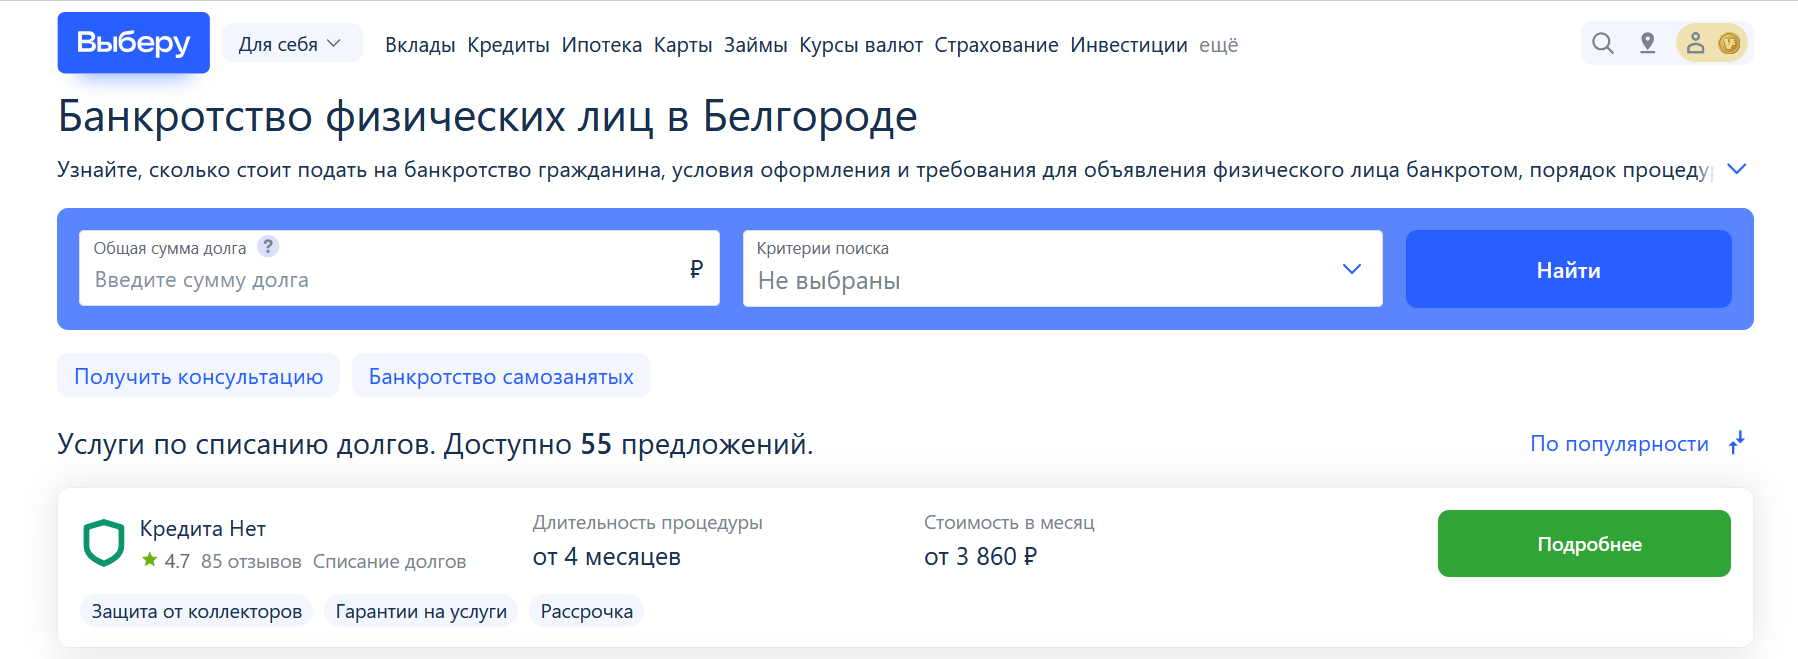The image size is (1798, 659).
Task: Open Для себя dropdown
Action: (x=290, y=44)
